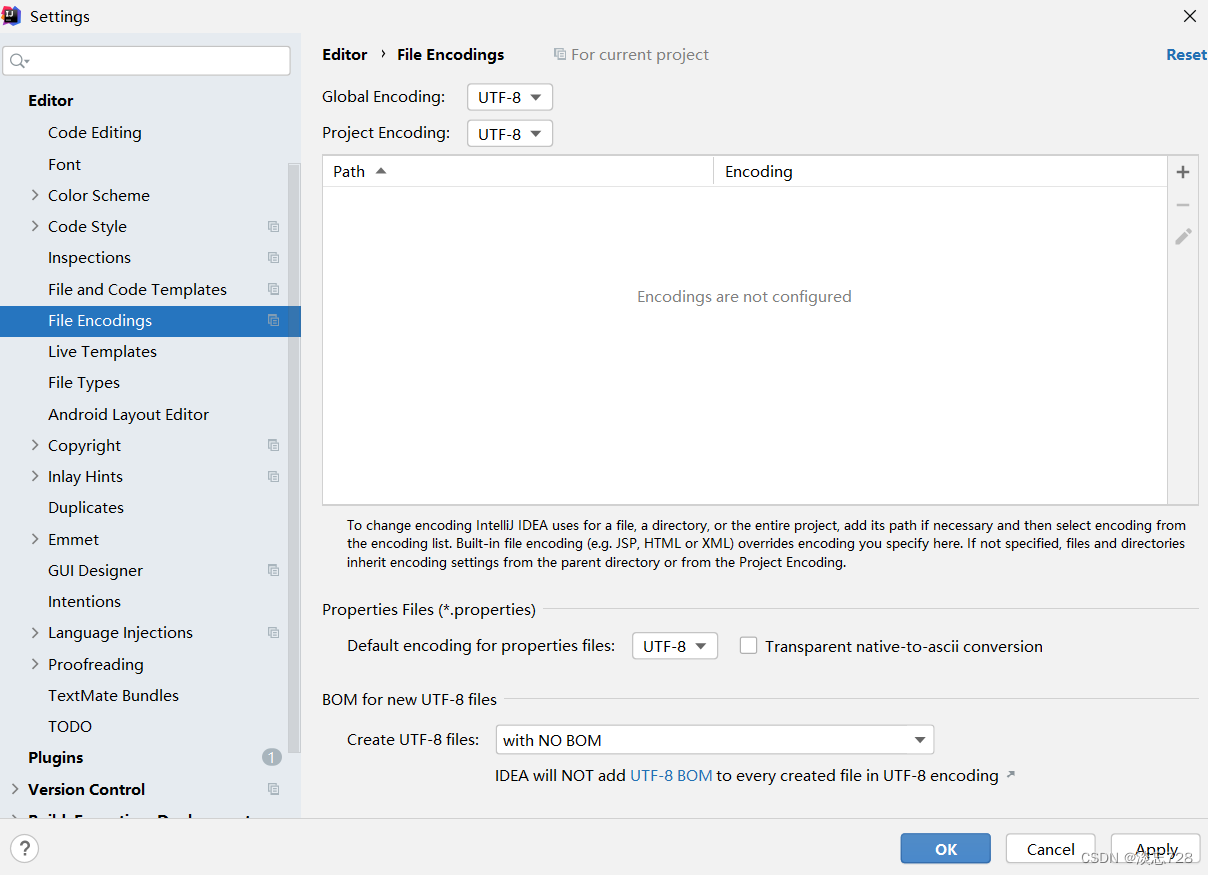Open the Create UTF-8 files dropdown
Viewport: 1208px width, 875px height.
coord(715,740)
